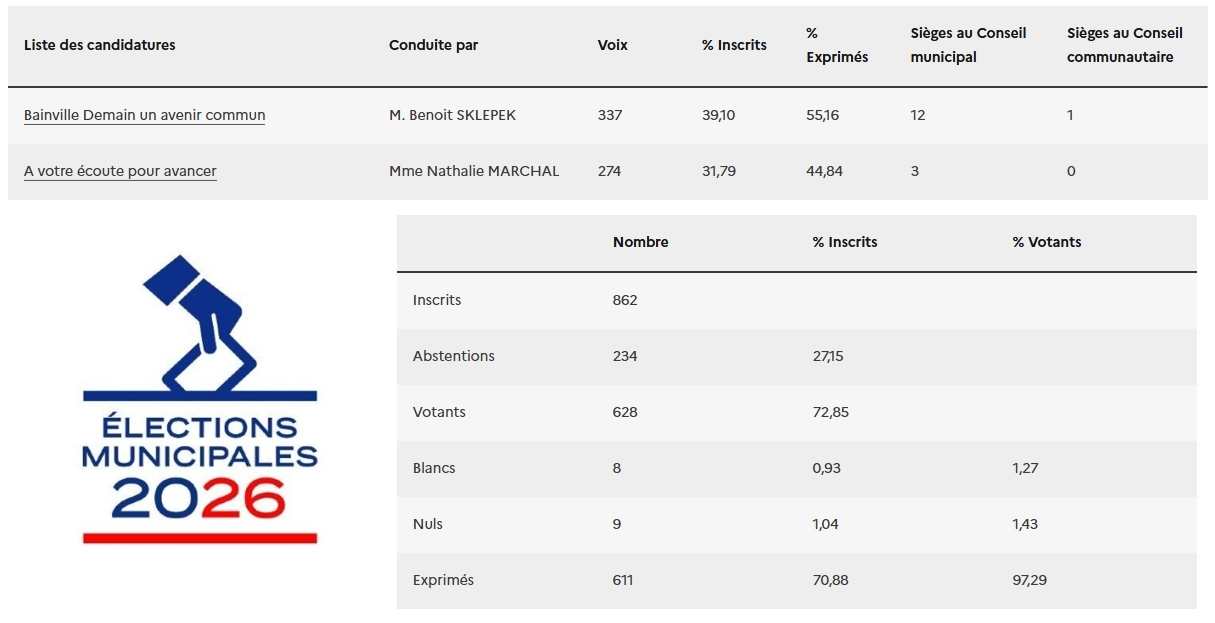Viewport: 1215px width, 623px height.
Task: Click the Nombre column header
Action: [640, 242]
